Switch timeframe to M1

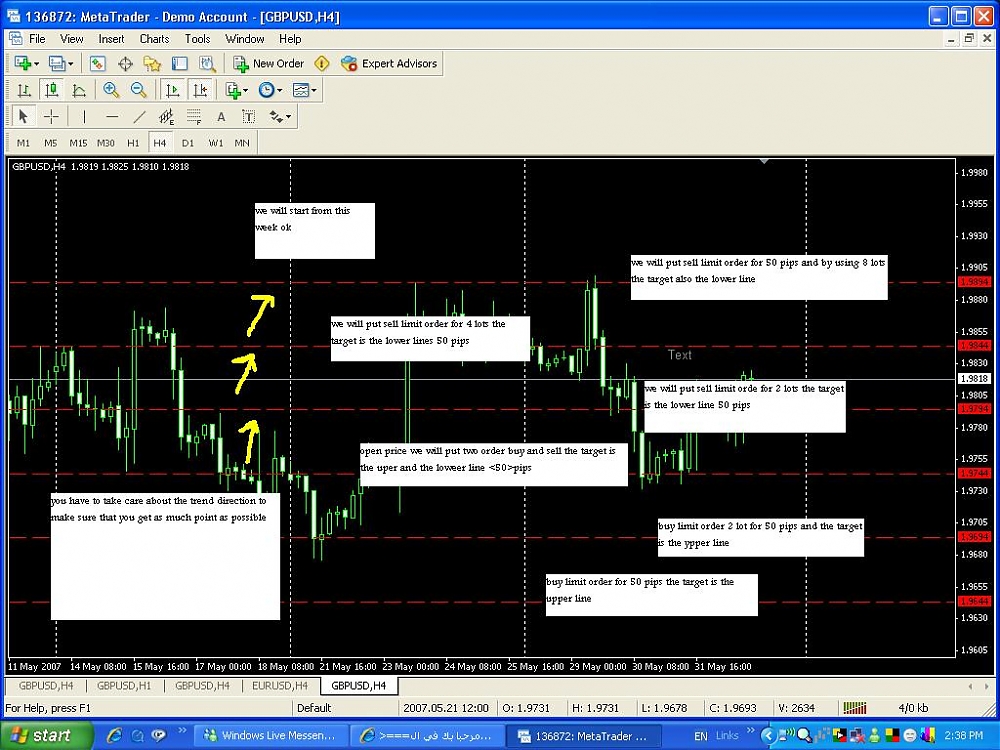coord(24,143)
